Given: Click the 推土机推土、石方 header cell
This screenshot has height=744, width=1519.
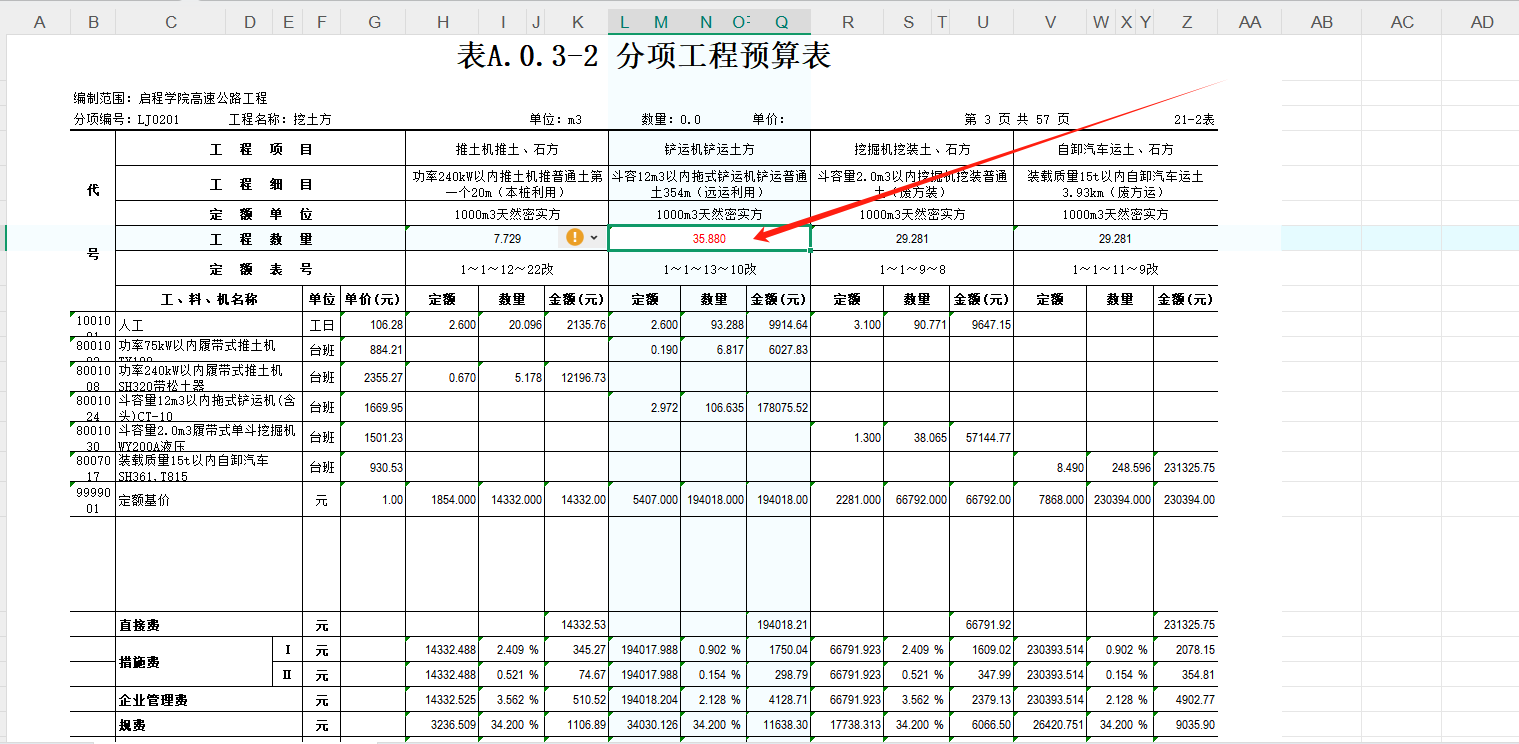Looking at the screenshot, I should click(507, 149).
